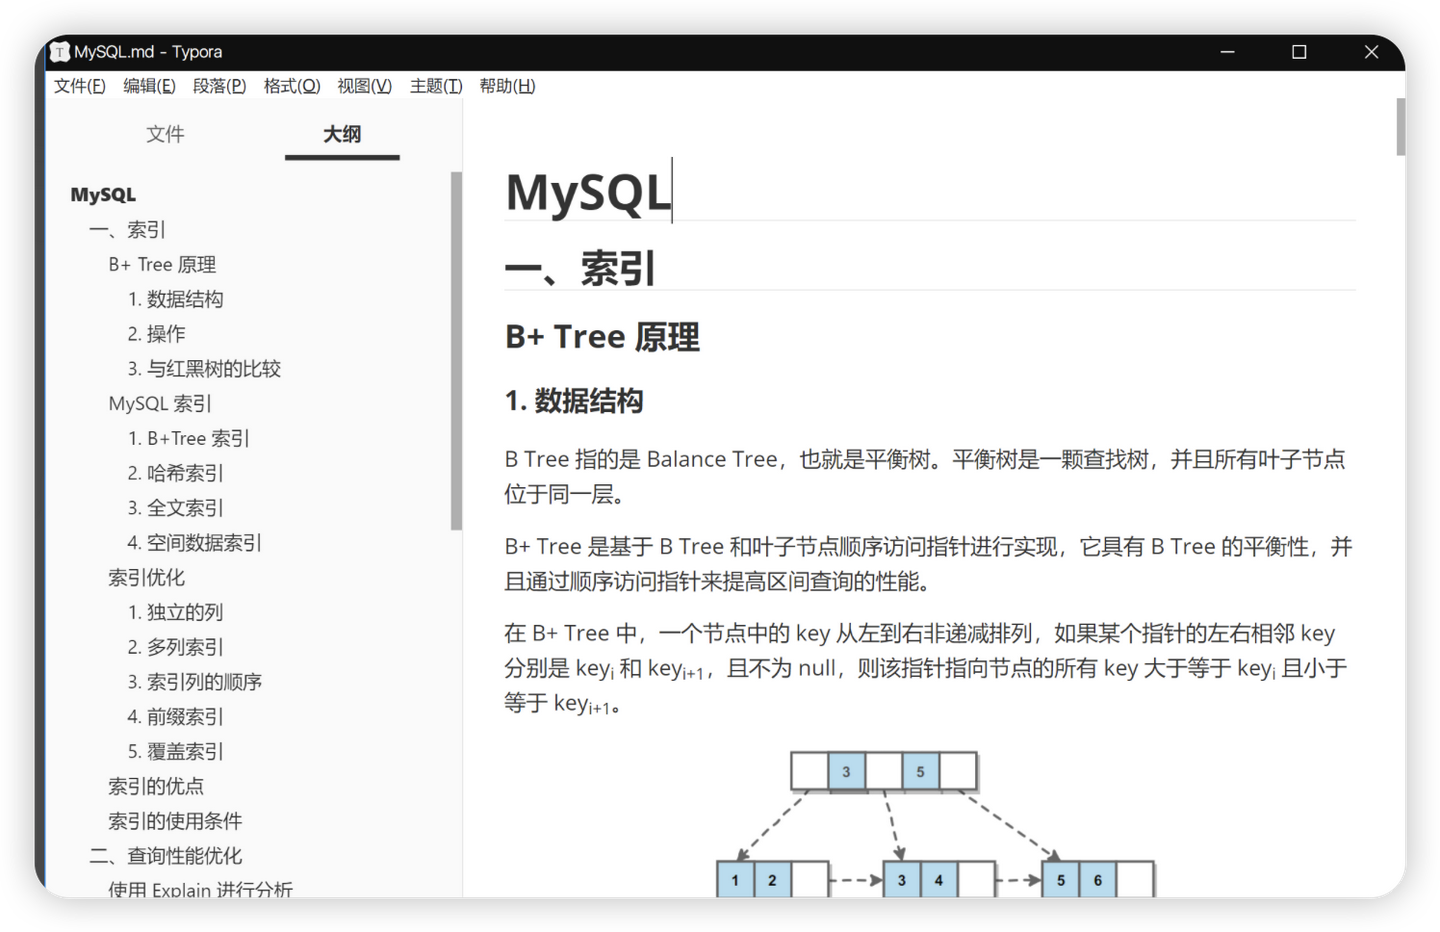
Task: Go to outline entry 3. 全文索引
Action: point(175,508)
